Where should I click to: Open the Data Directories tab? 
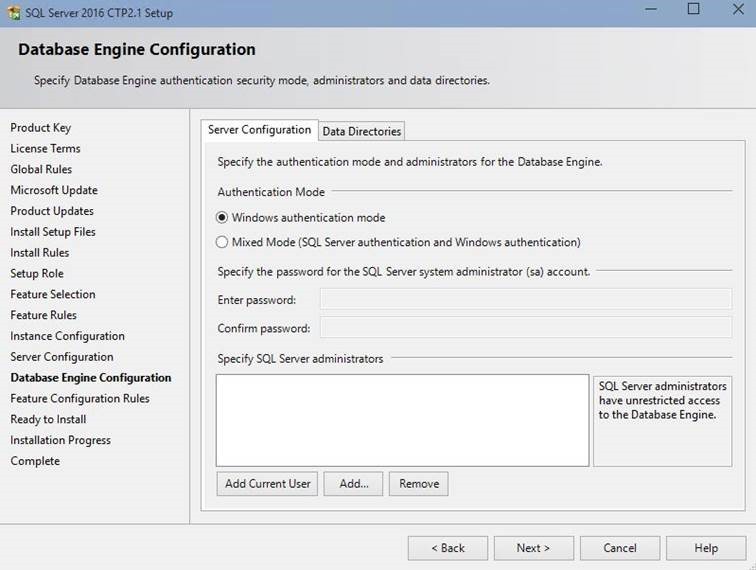point(362,131)
